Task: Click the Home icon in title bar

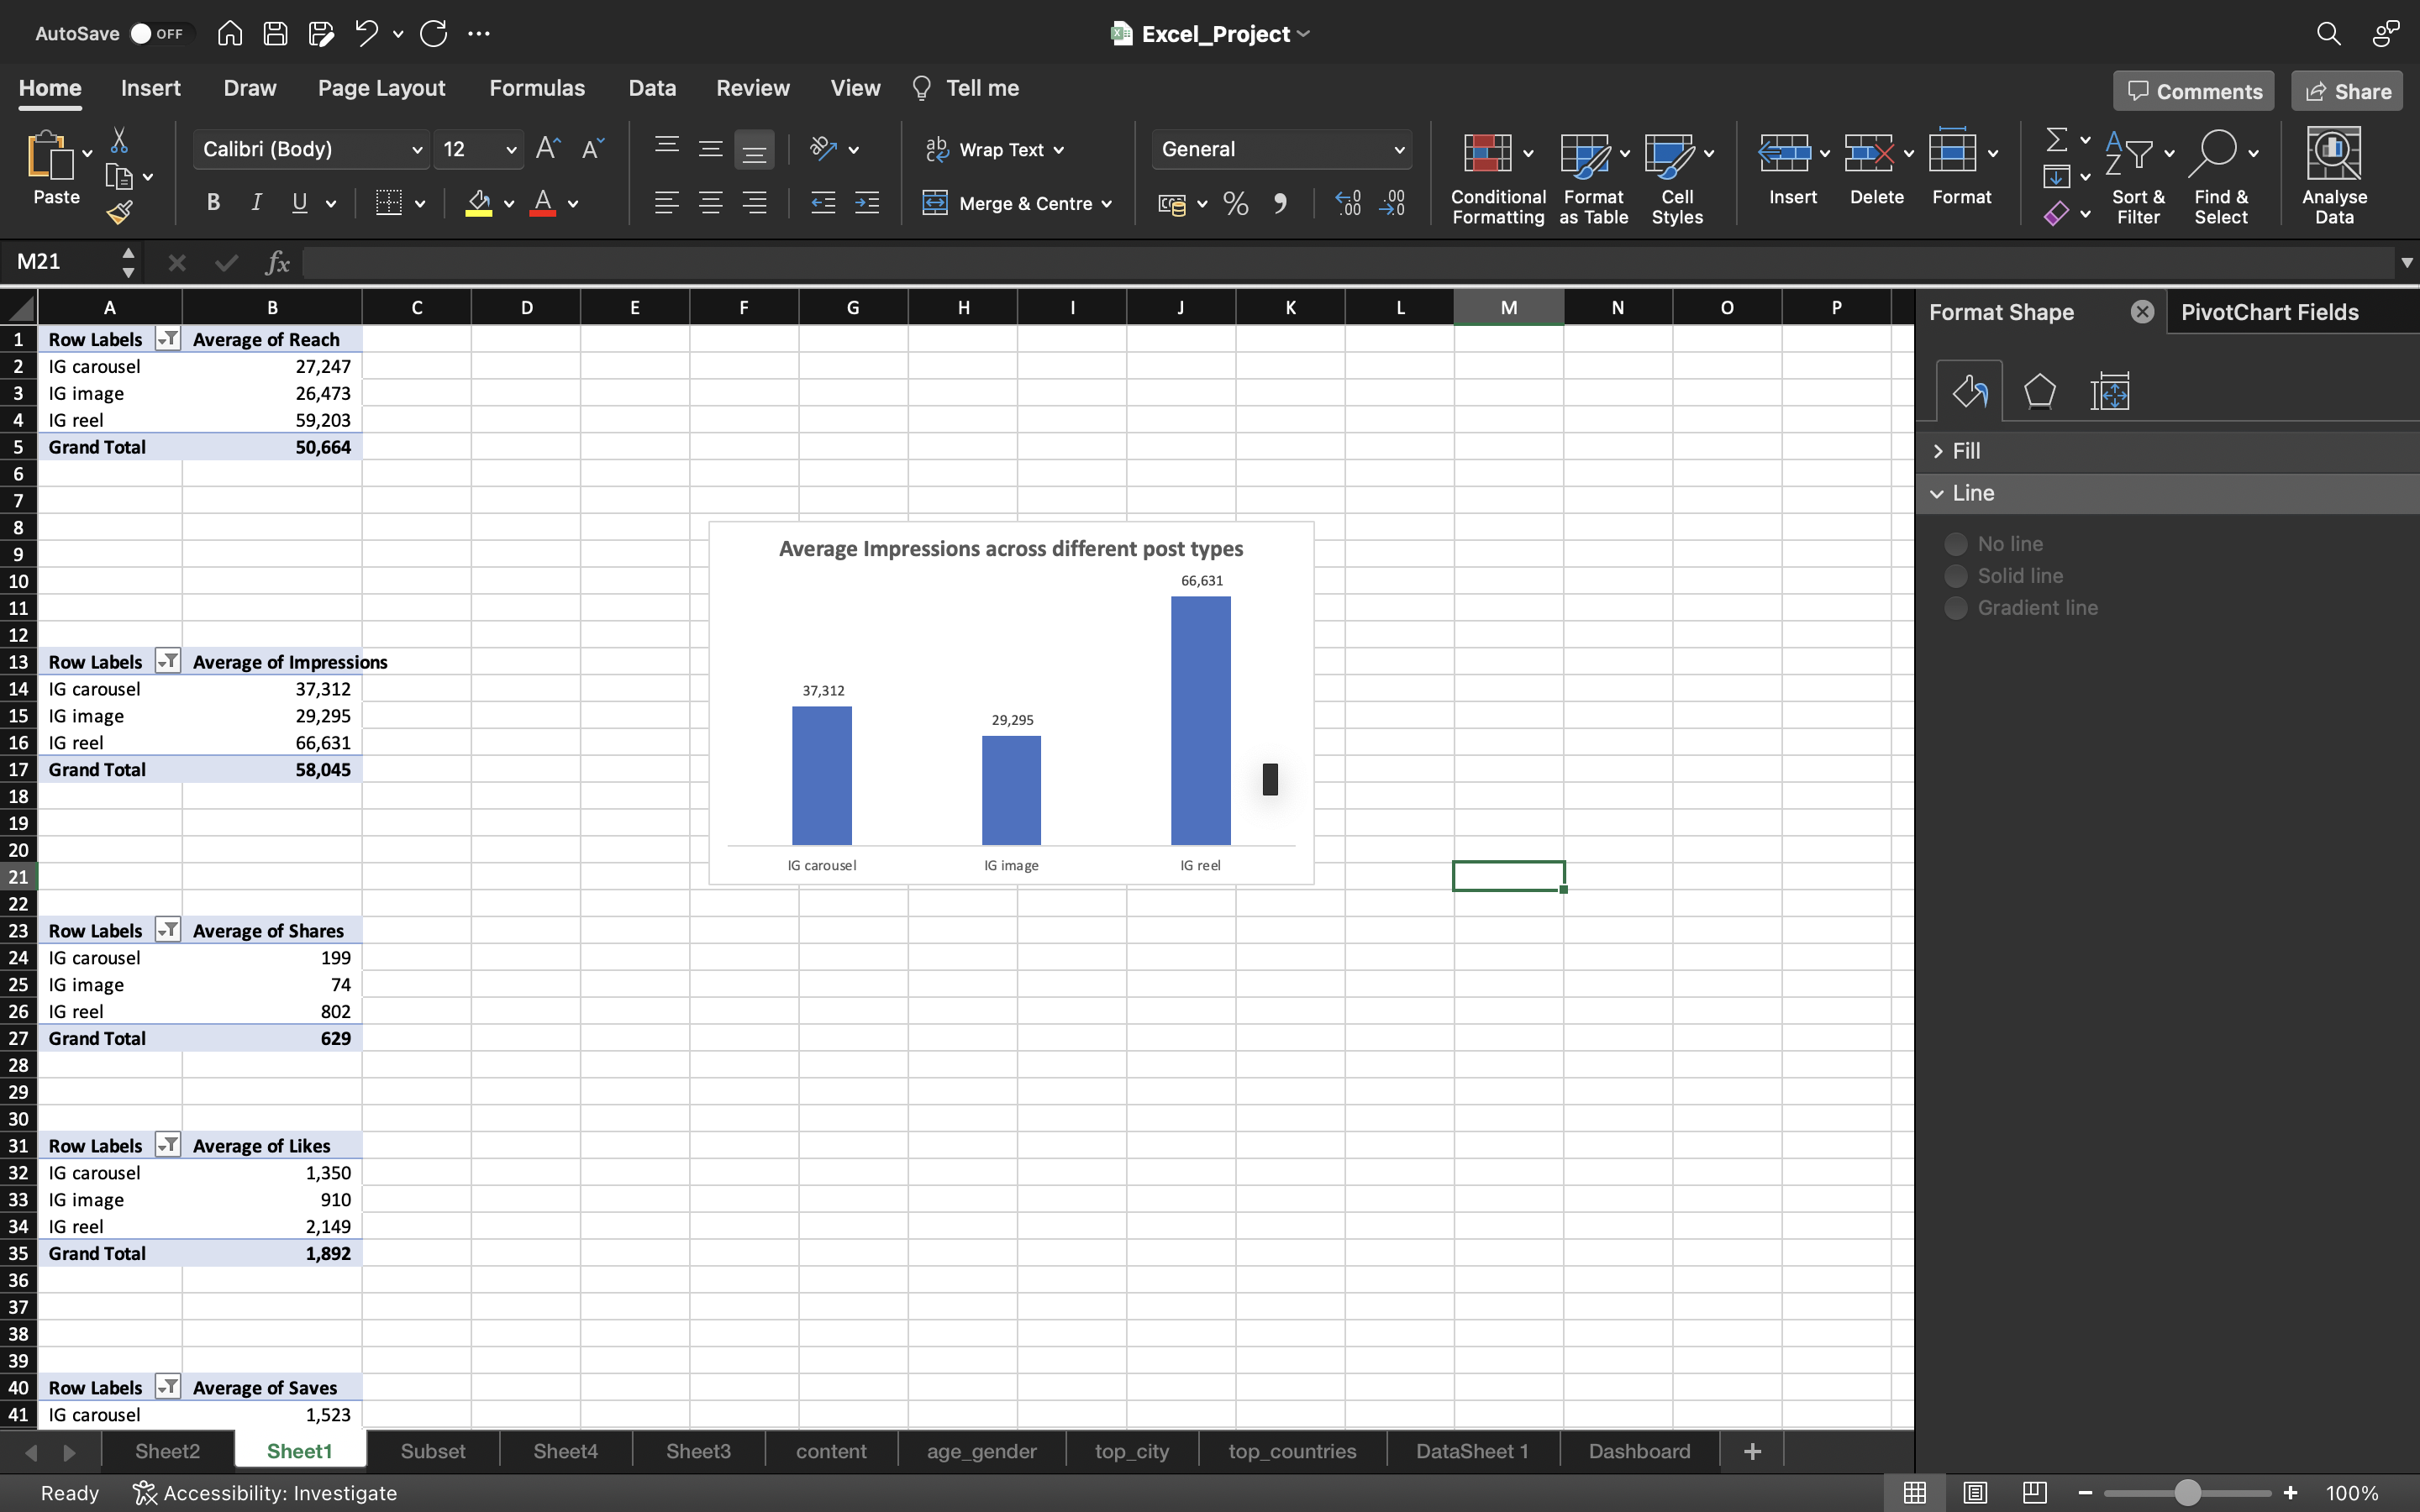Action: click(x=230, y=33)
